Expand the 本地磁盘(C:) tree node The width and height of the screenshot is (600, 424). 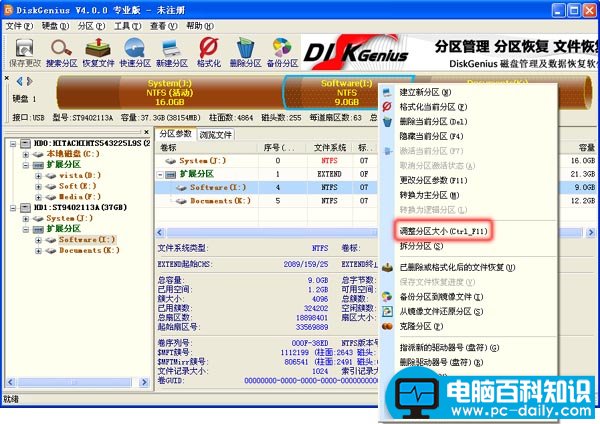[25, 155]
